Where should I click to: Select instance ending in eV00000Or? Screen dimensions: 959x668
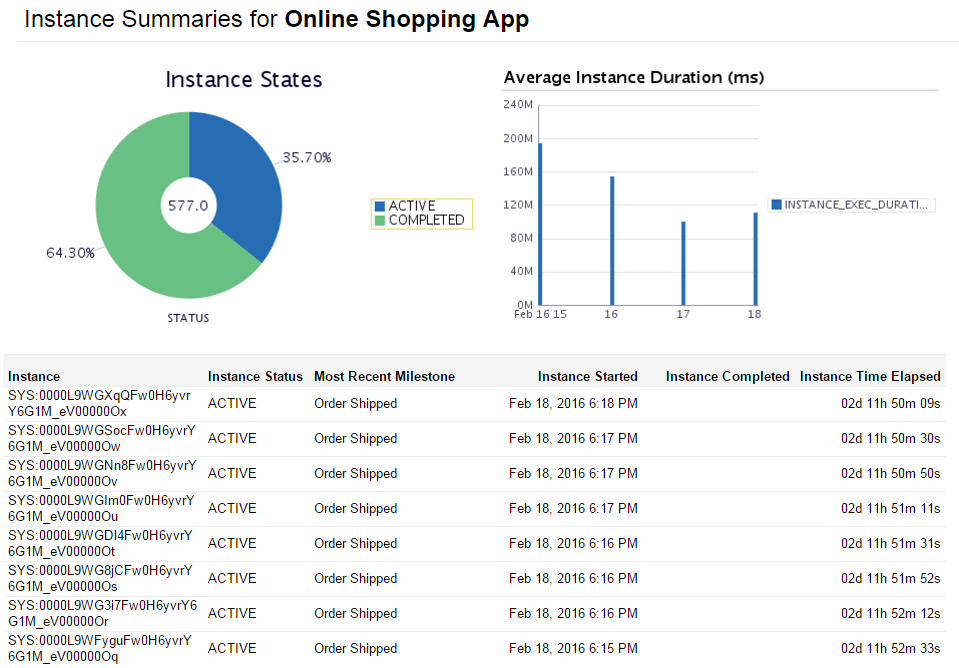pos(103,614)
